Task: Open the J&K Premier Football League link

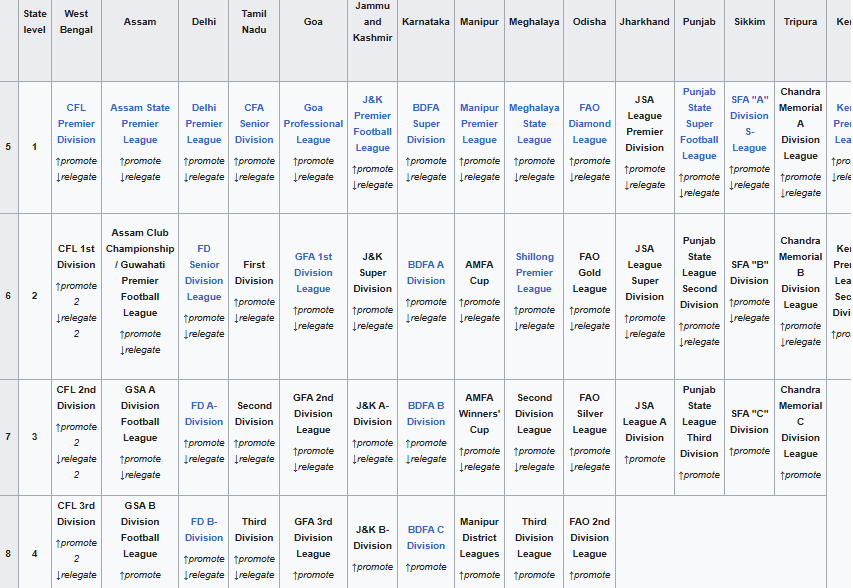Action: [x=373, y=123]
